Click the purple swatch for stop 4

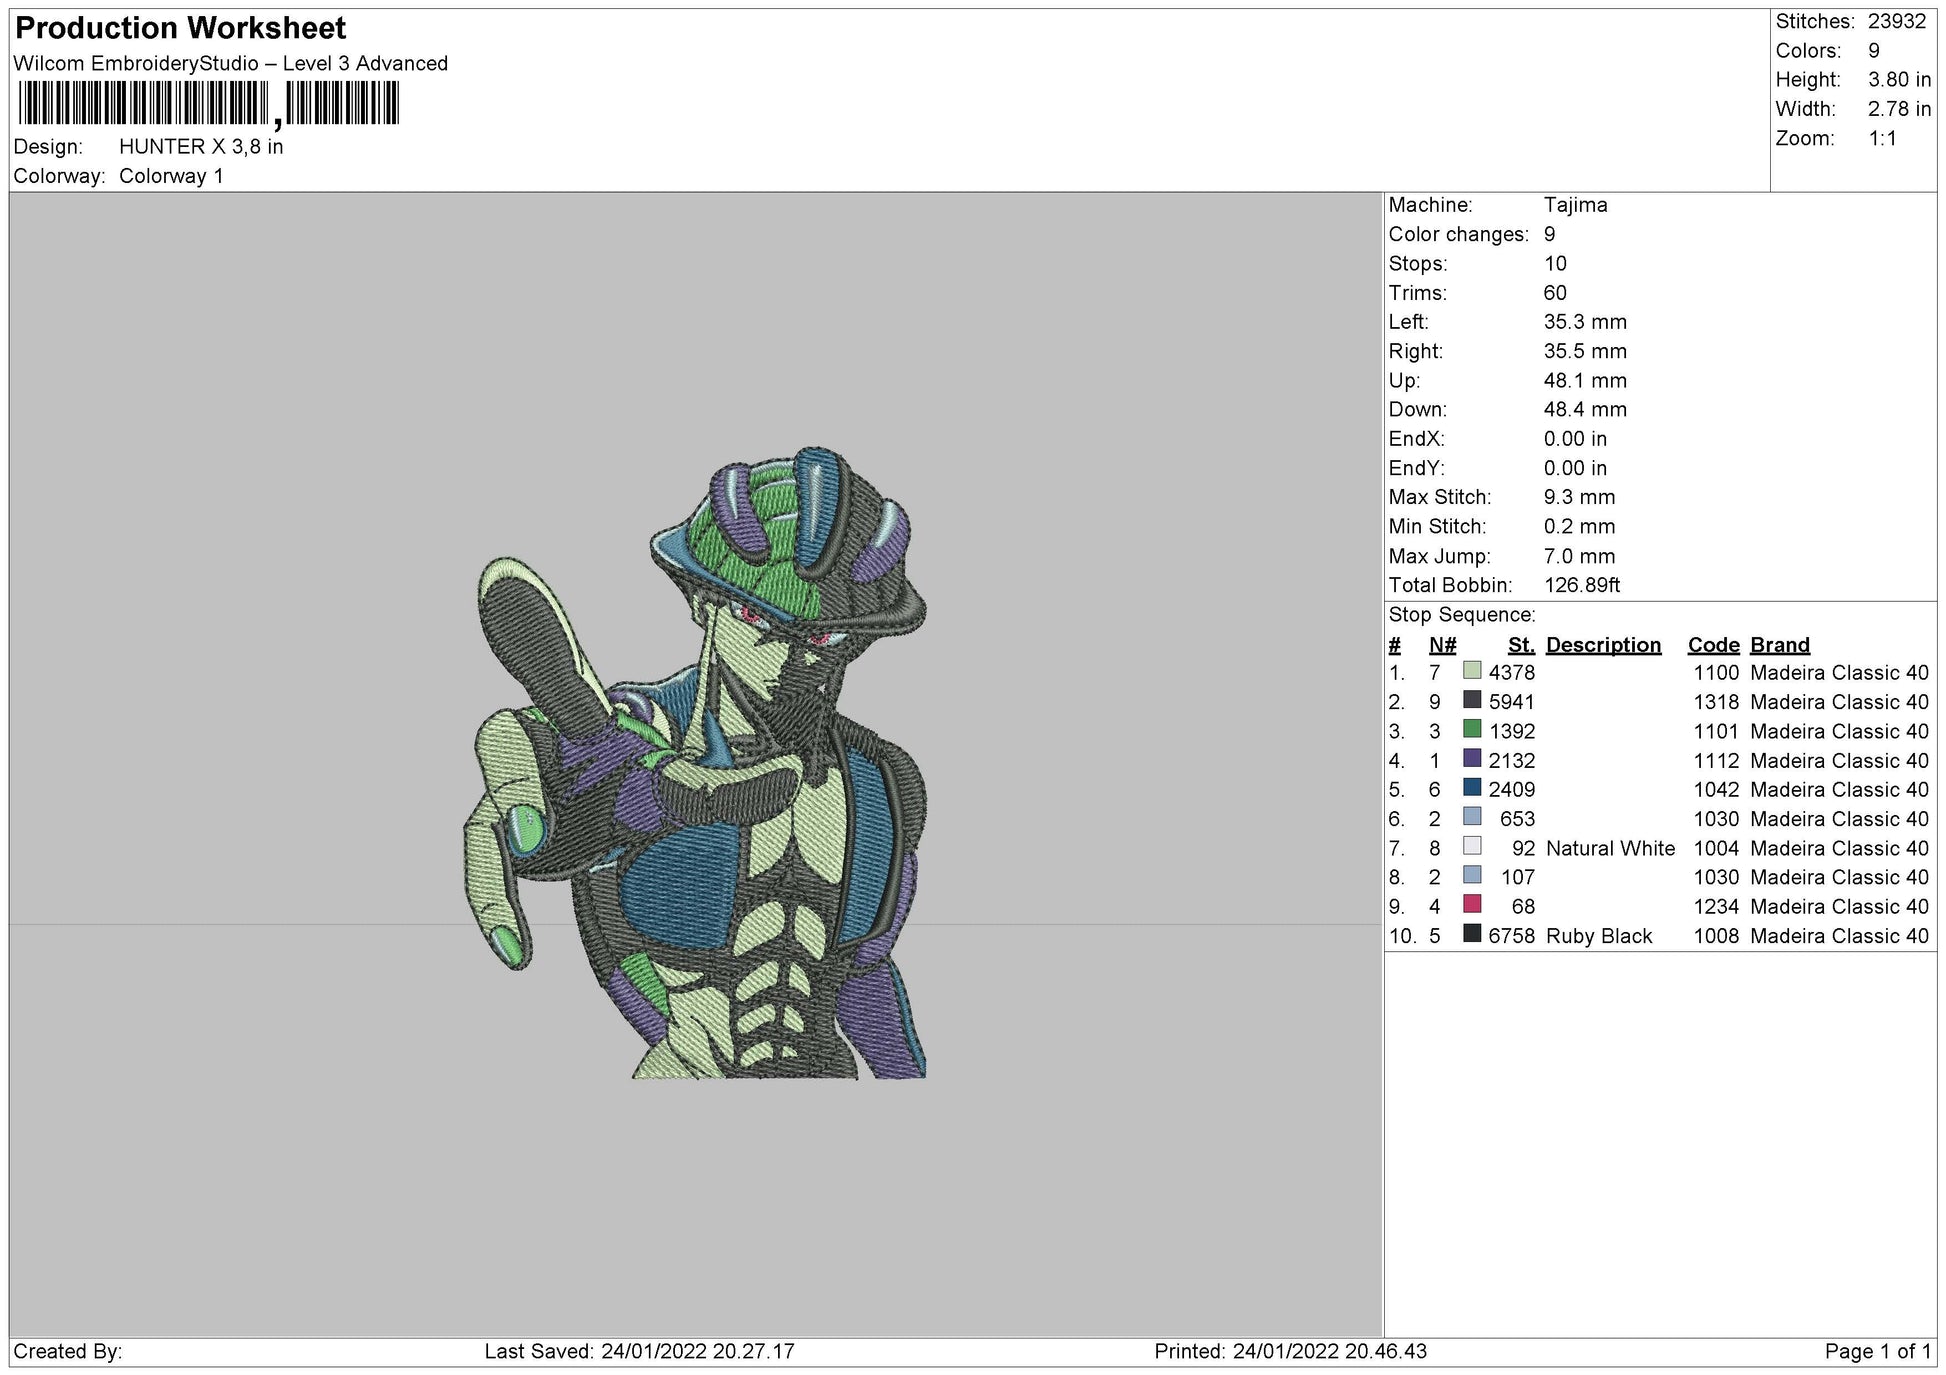pyautogui.click(x=1472, y=758)
